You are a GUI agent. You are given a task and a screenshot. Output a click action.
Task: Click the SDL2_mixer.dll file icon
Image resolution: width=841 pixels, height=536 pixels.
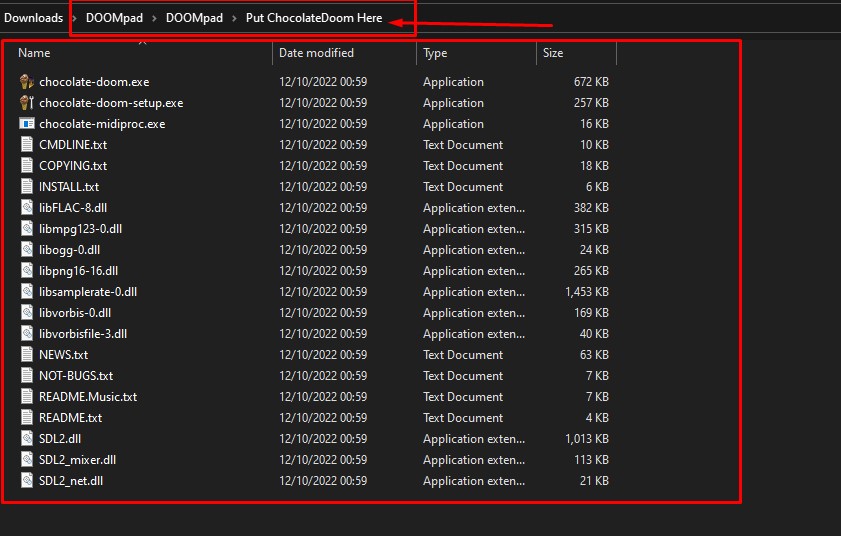point(26,460)
